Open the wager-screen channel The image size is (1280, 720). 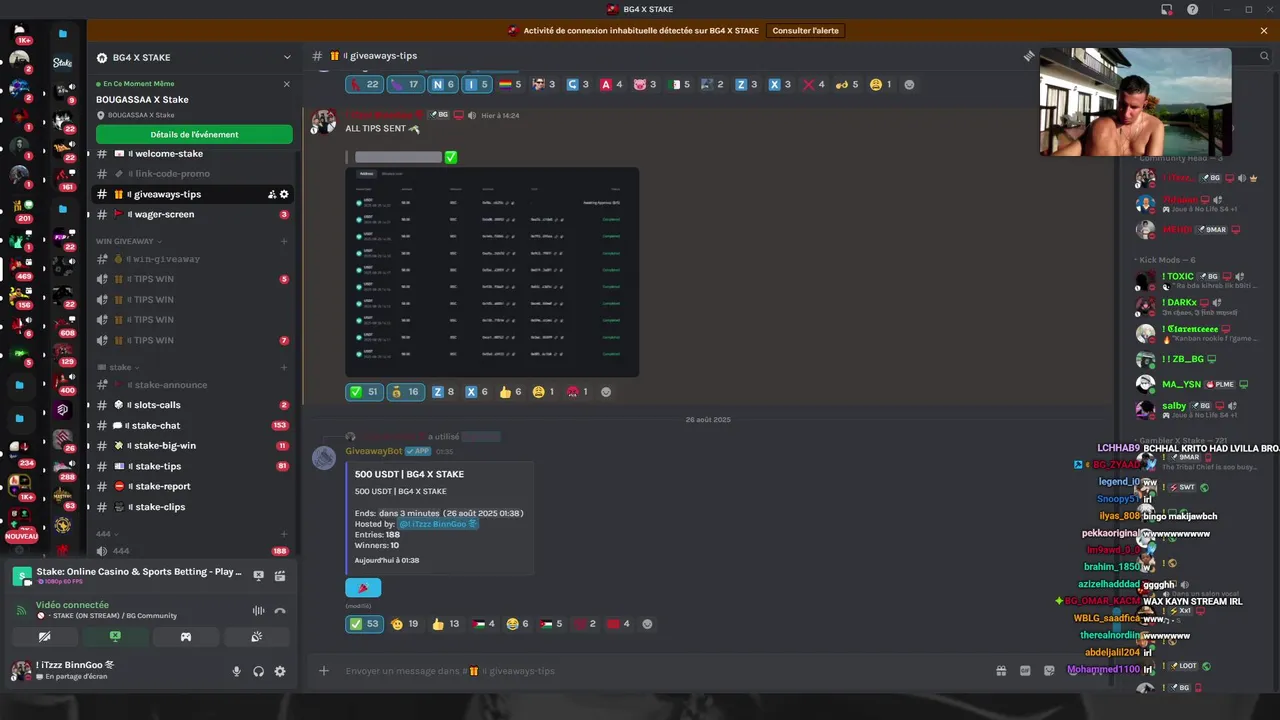[194, 214]
